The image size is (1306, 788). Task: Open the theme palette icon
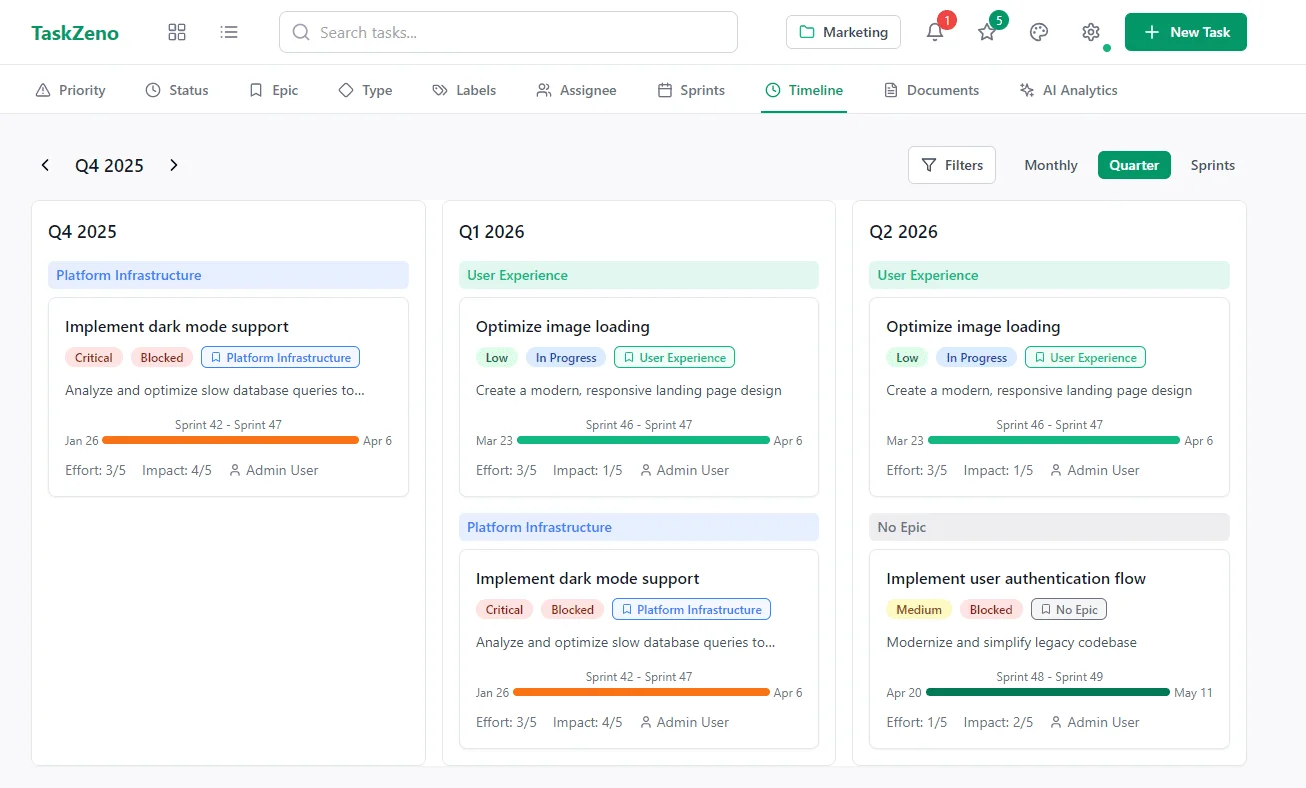point(1039,32)
